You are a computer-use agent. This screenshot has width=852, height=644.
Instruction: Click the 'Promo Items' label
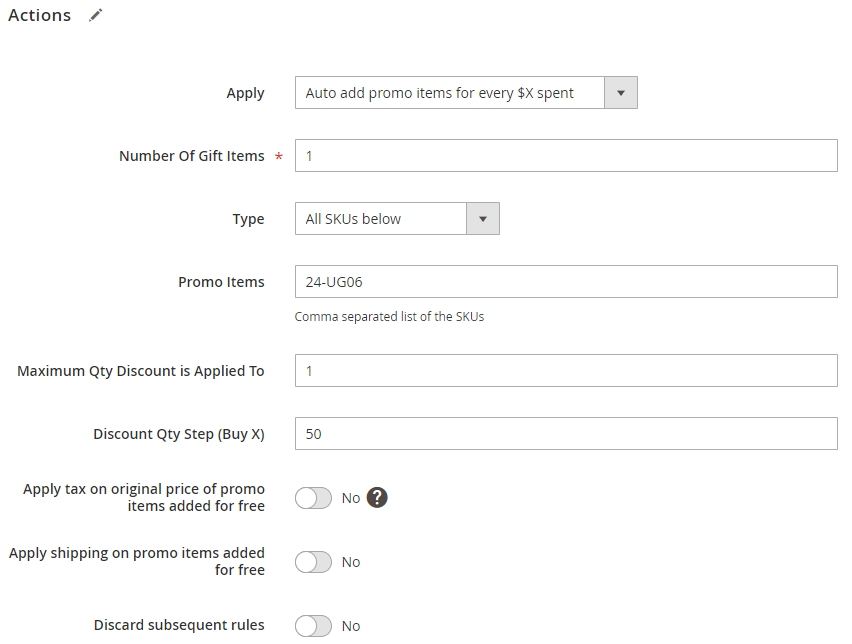click(221, 282)
